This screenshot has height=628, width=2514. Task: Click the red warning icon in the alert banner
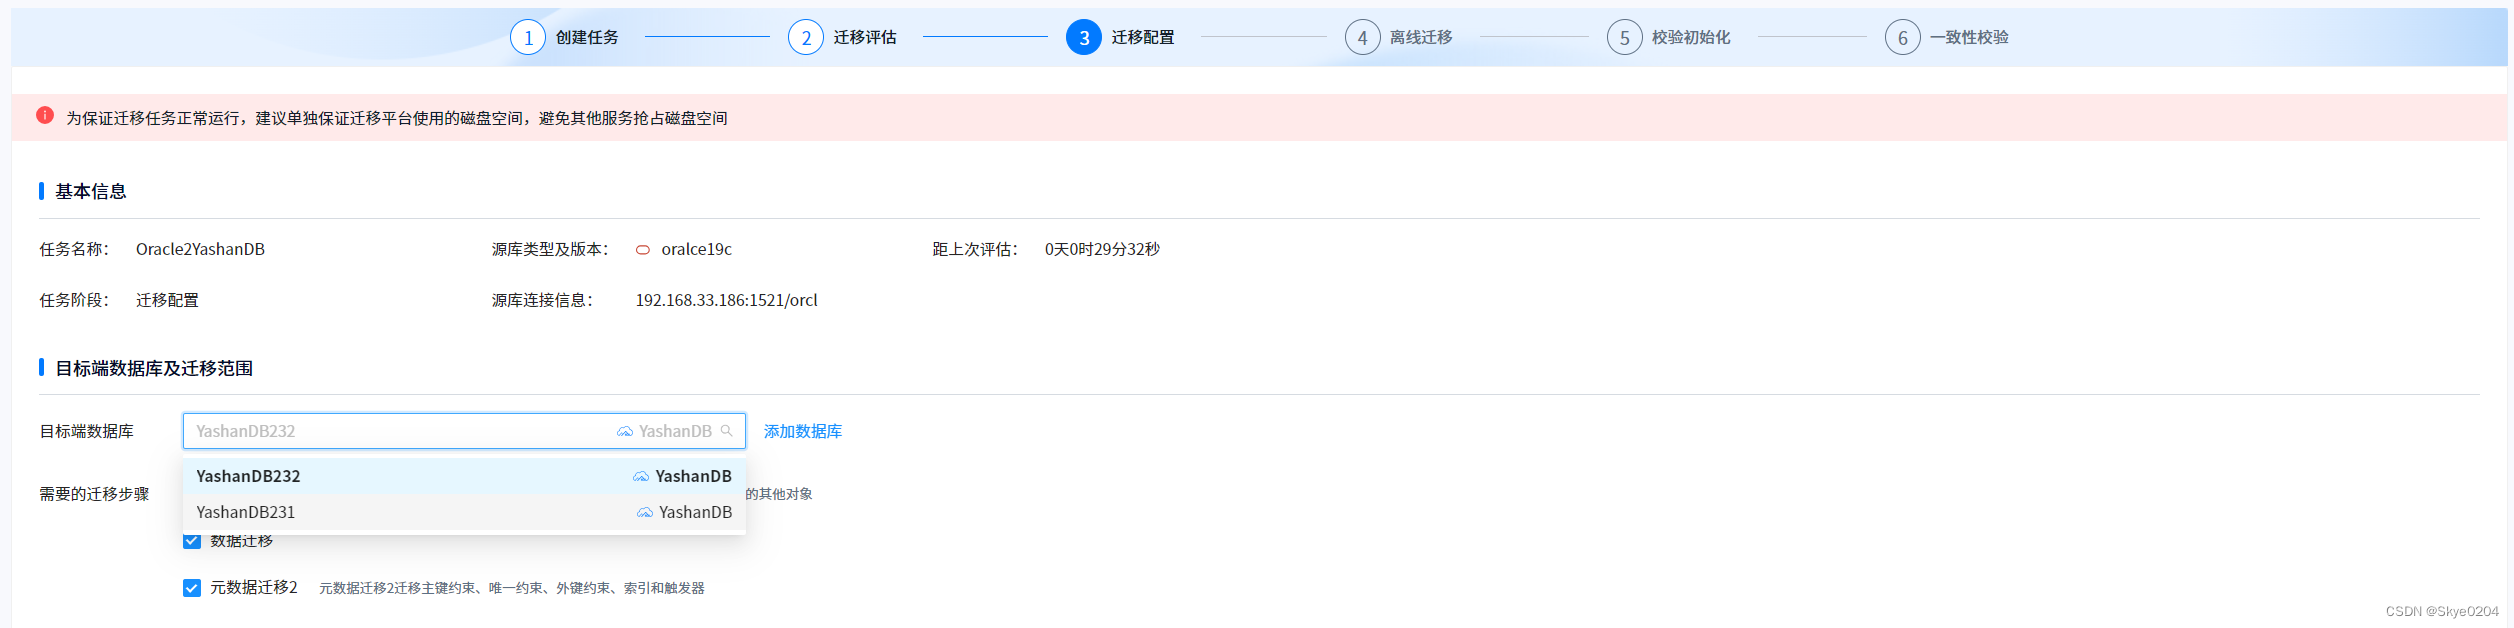point(45,116)
